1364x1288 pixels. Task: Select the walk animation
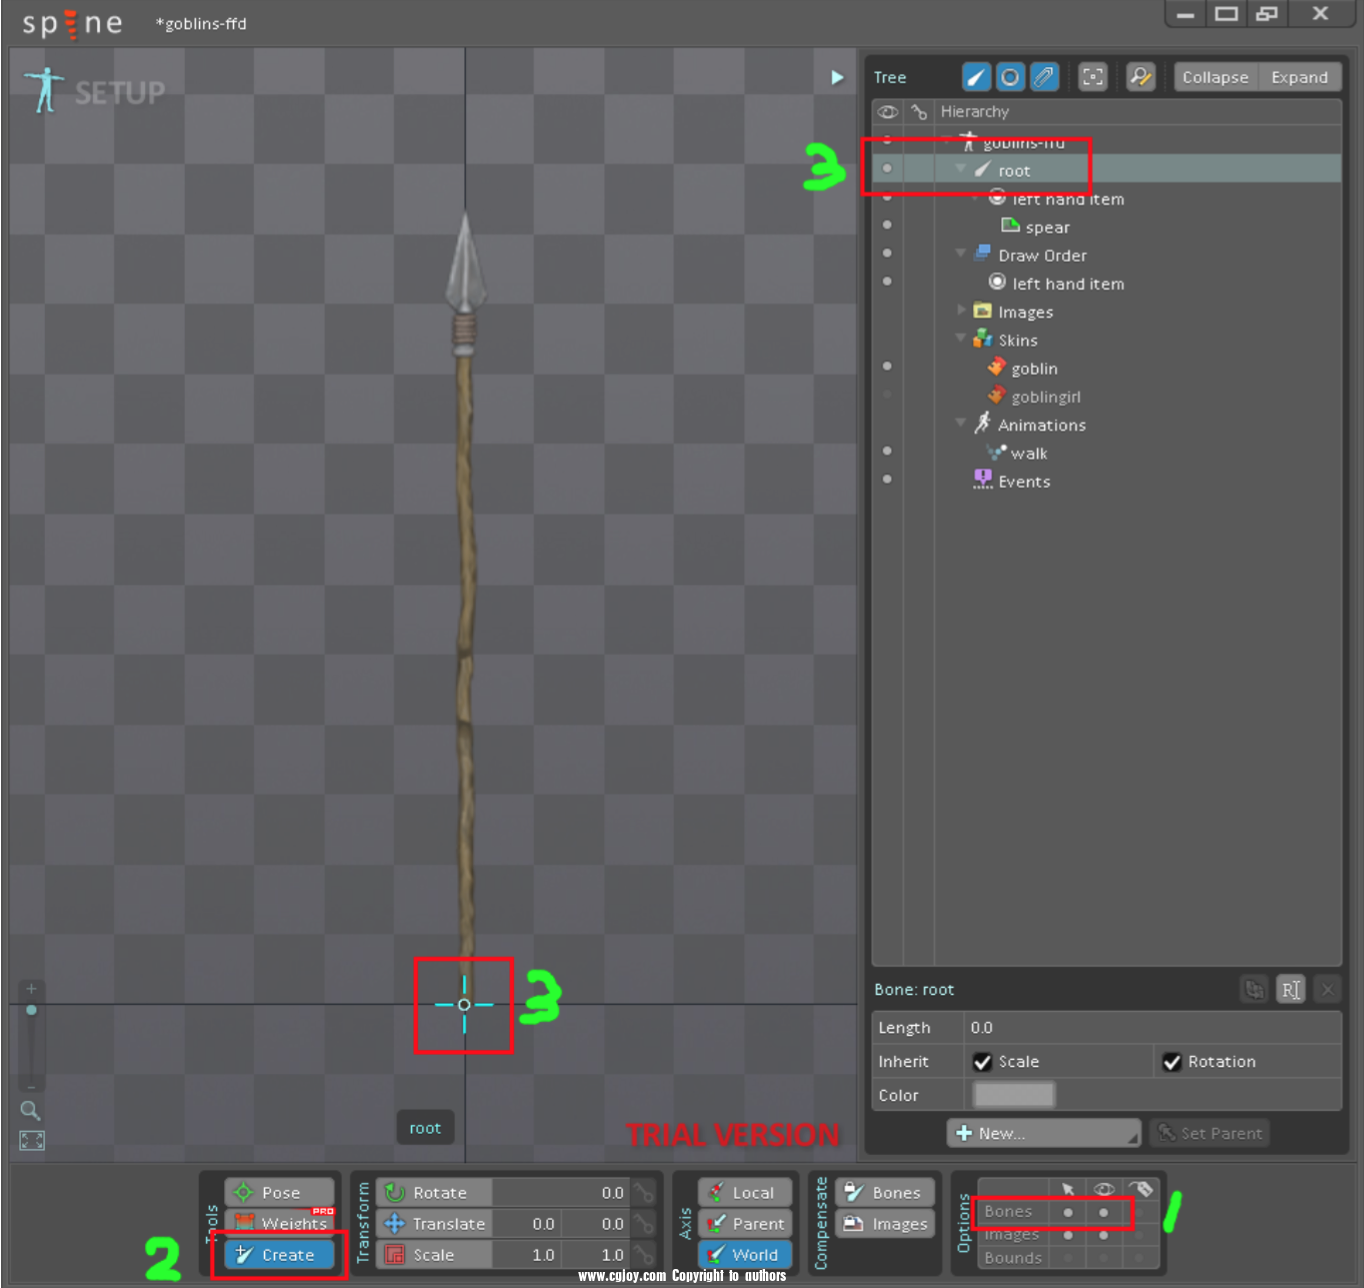pyautogui.click(x=1028, y=454)
